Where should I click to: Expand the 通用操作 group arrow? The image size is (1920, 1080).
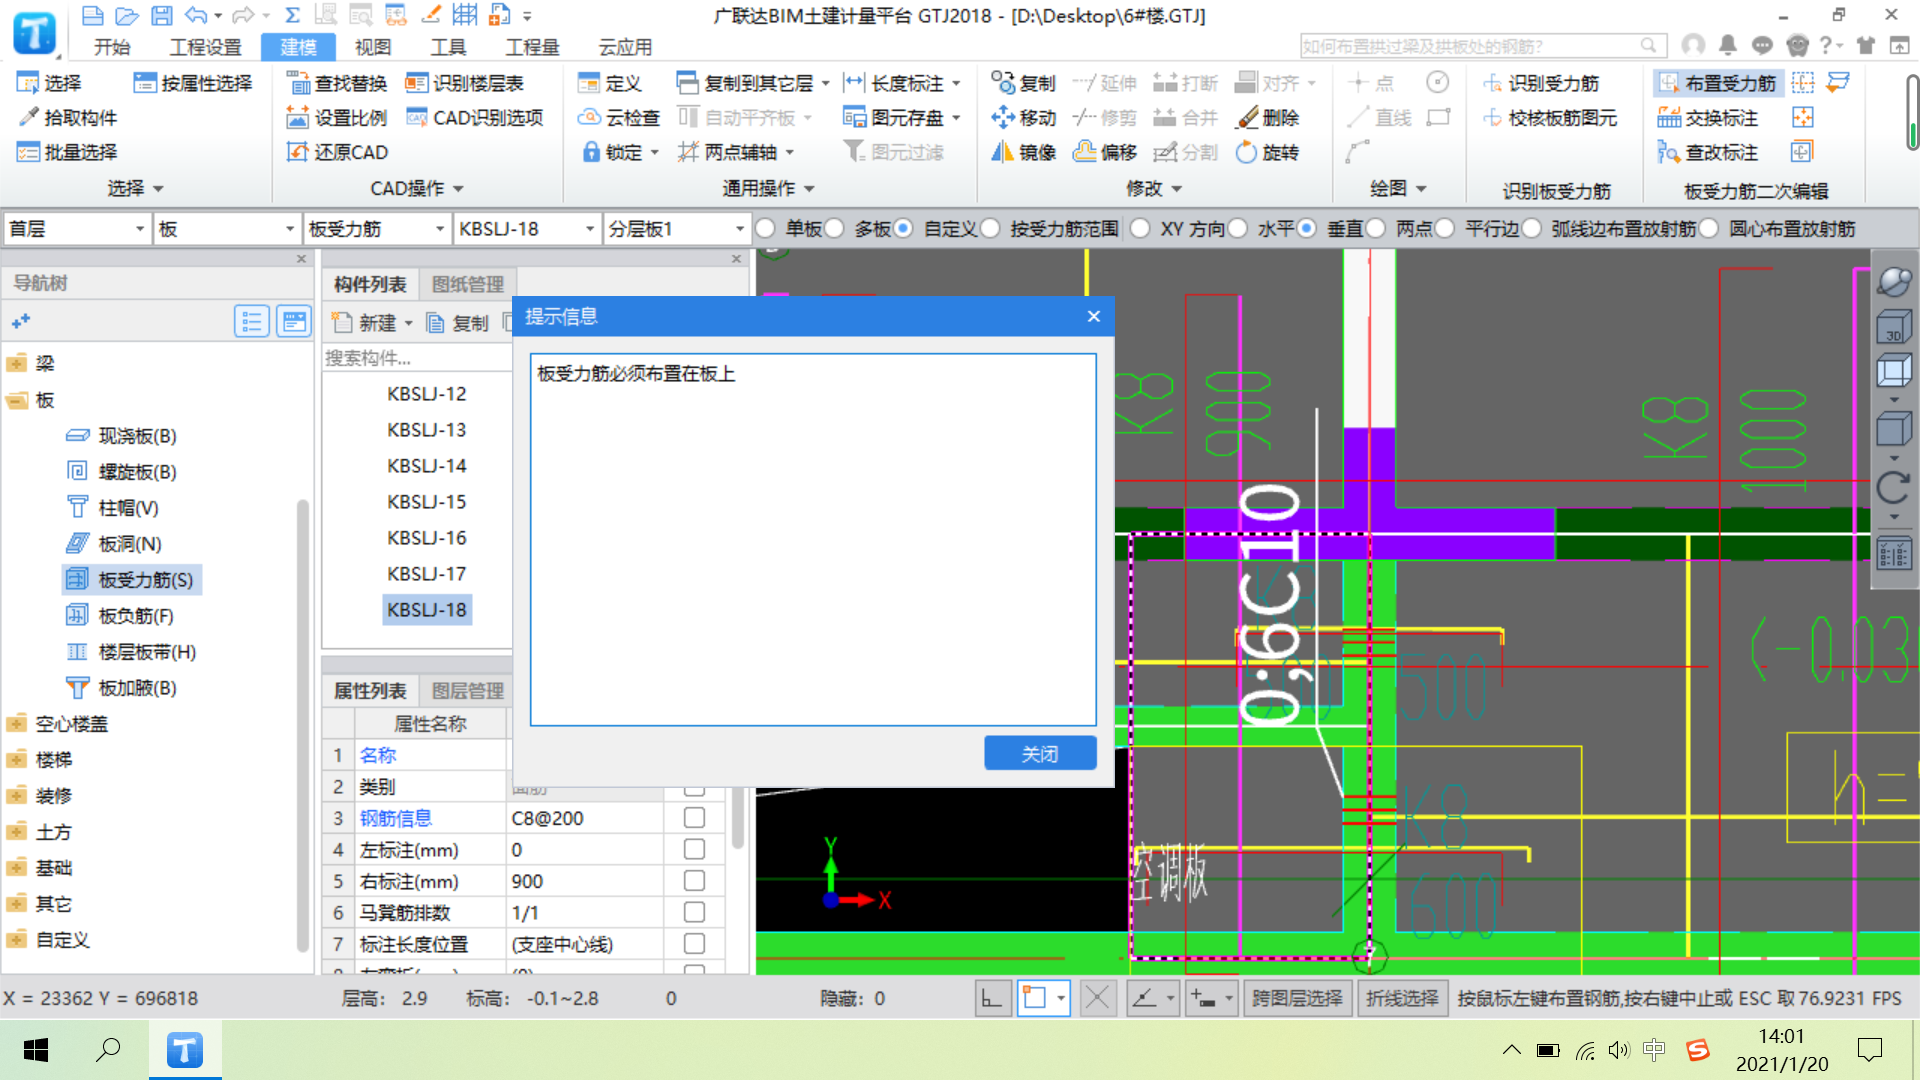pos(809,189)
